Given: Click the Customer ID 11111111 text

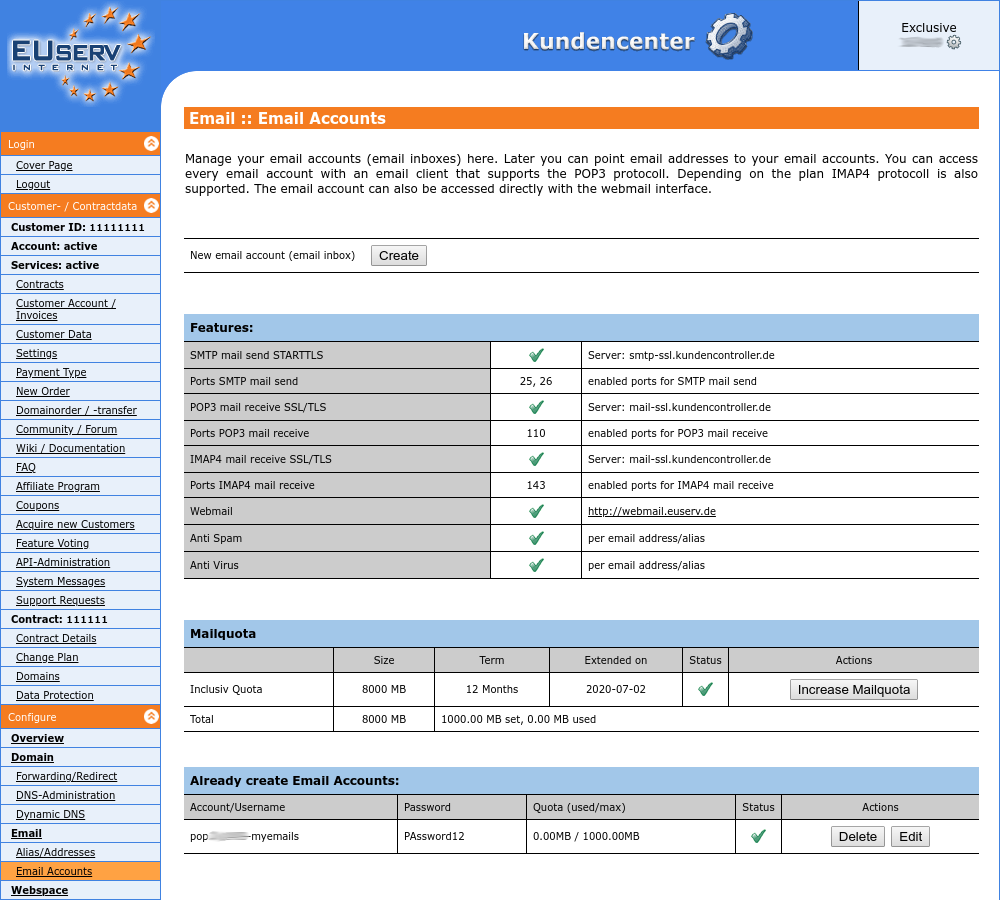Looking at the screenshot, I should (78, 227).
